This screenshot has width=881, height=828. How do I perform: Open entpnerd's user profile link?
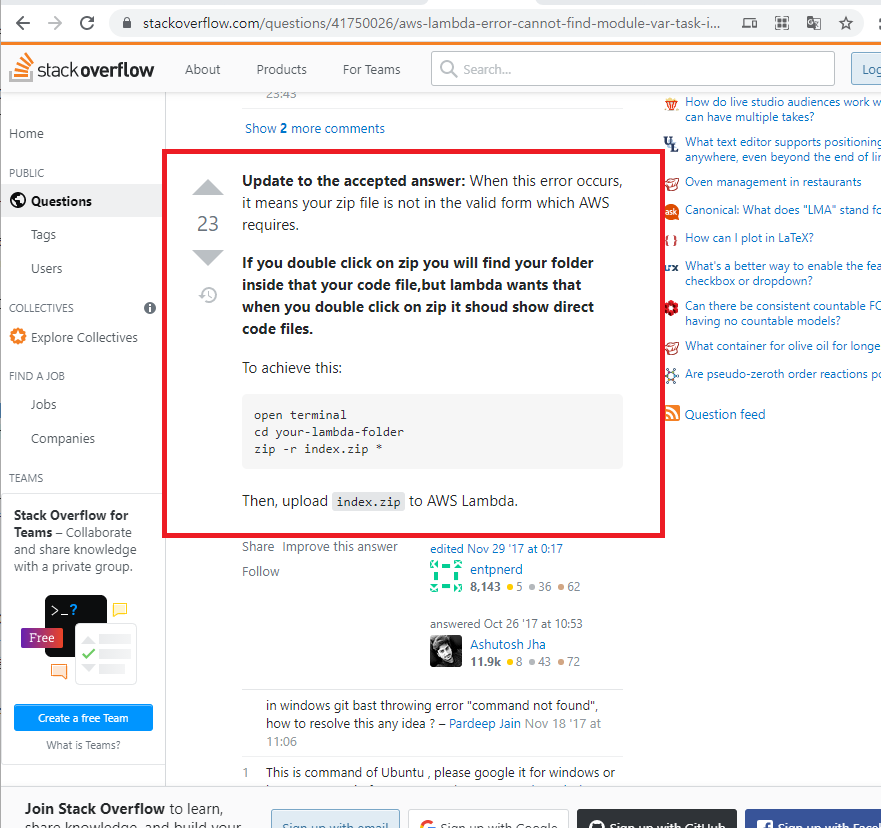[x=496, y=569]
